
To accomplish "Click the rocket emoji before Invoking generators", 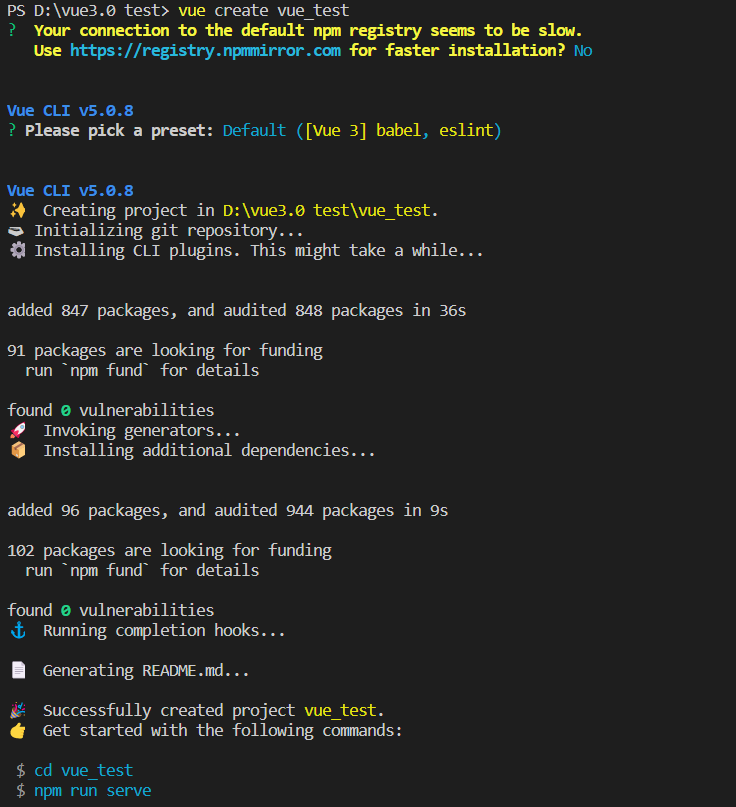I will pos(17,430).
